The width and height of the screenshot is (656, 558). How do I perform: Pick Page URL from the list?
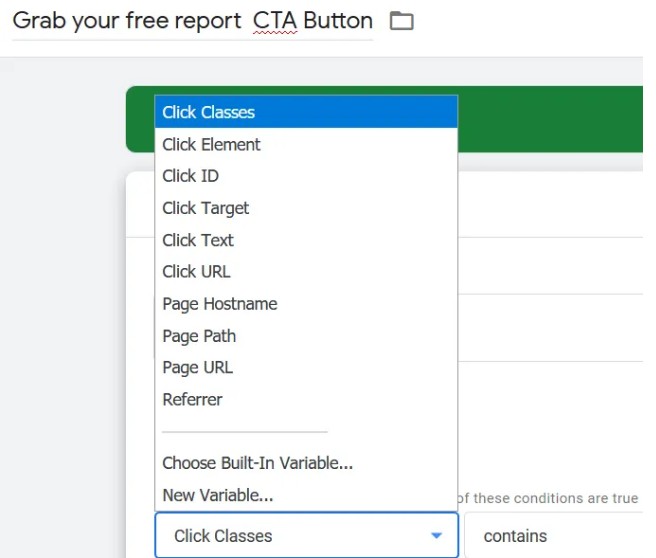tap(197, 367)
